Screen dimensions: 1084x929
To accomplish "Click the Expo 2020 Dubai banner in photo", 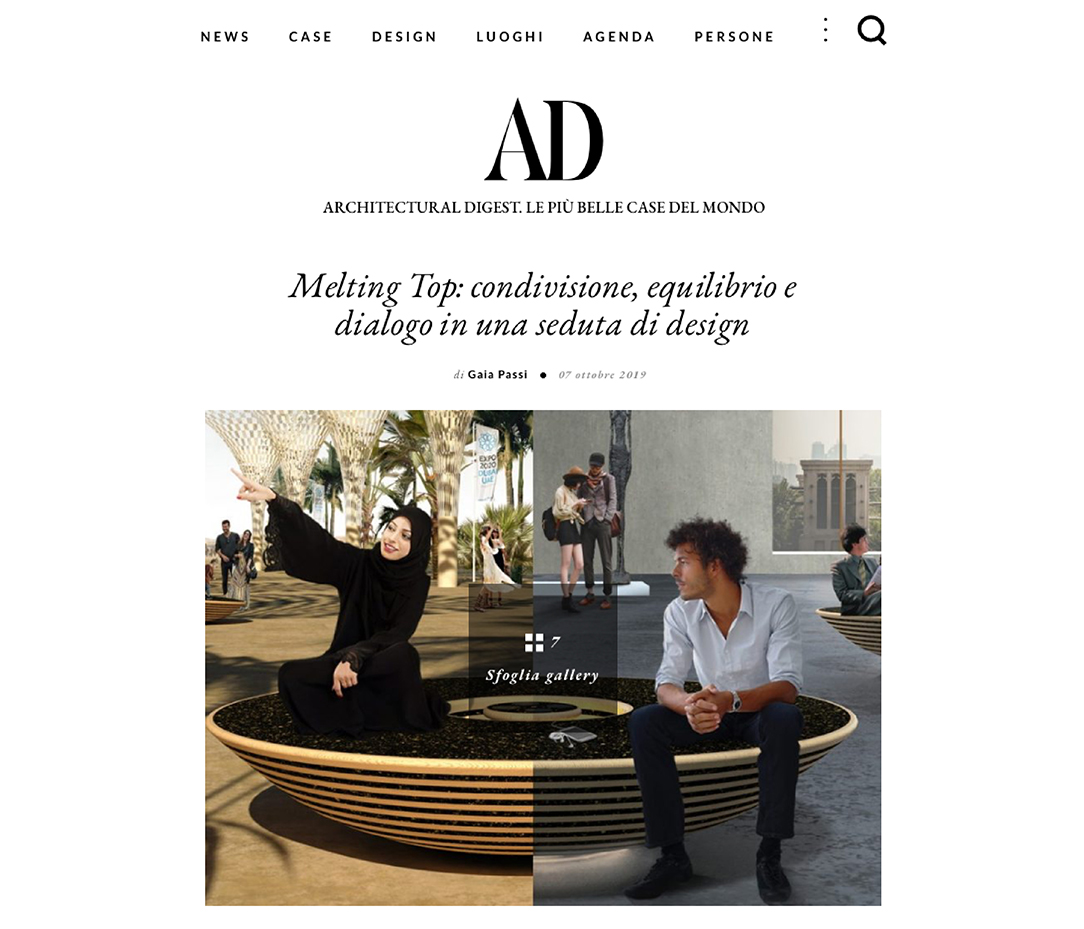I will tap(487, 461).
